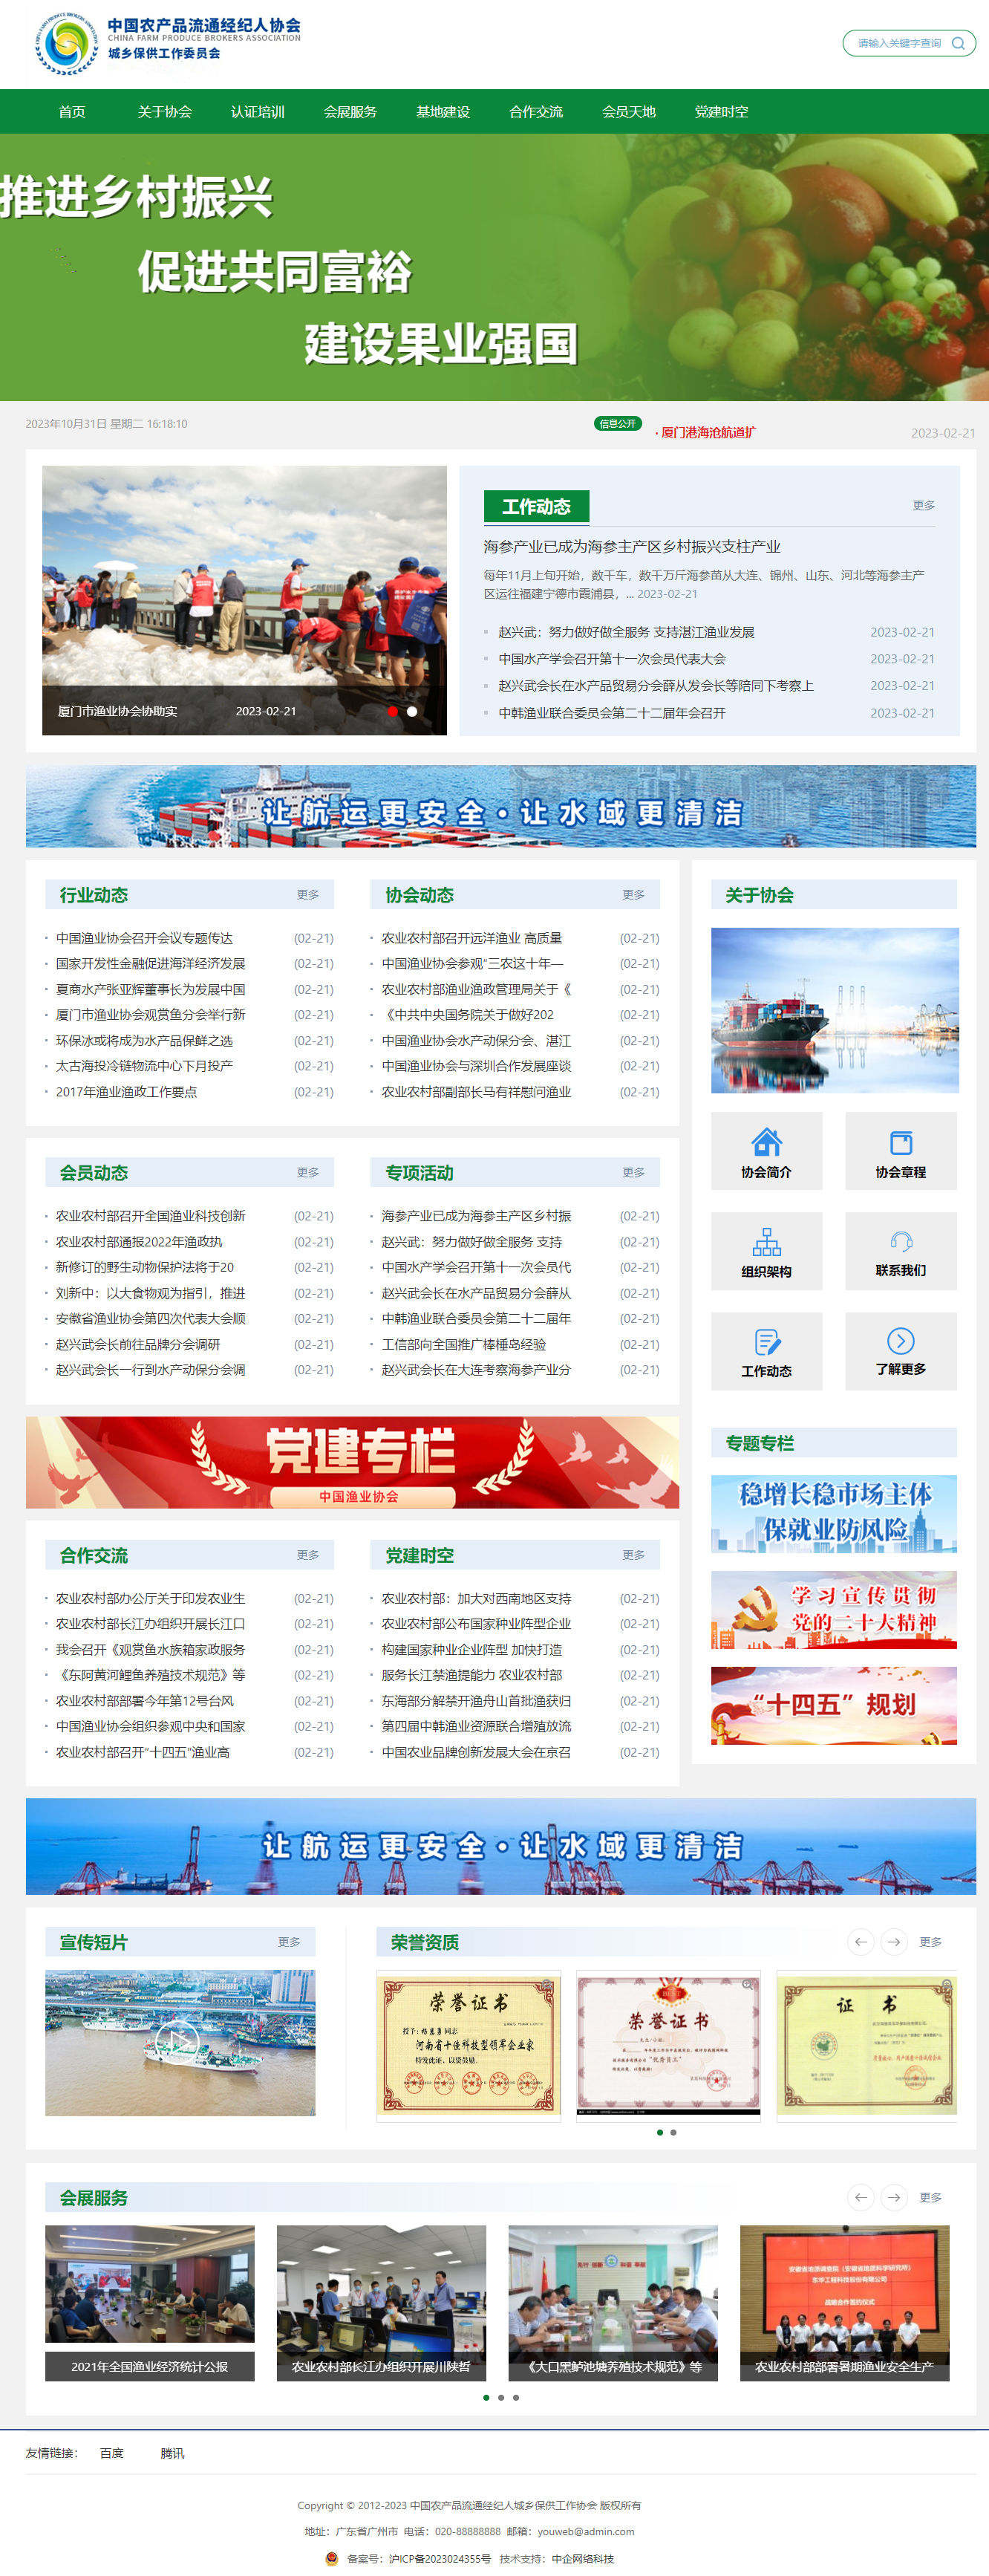Viewport: 989px width, 2576px height.
Task: Click 更多 in 工作动态 panel
Action: (923, 505)
